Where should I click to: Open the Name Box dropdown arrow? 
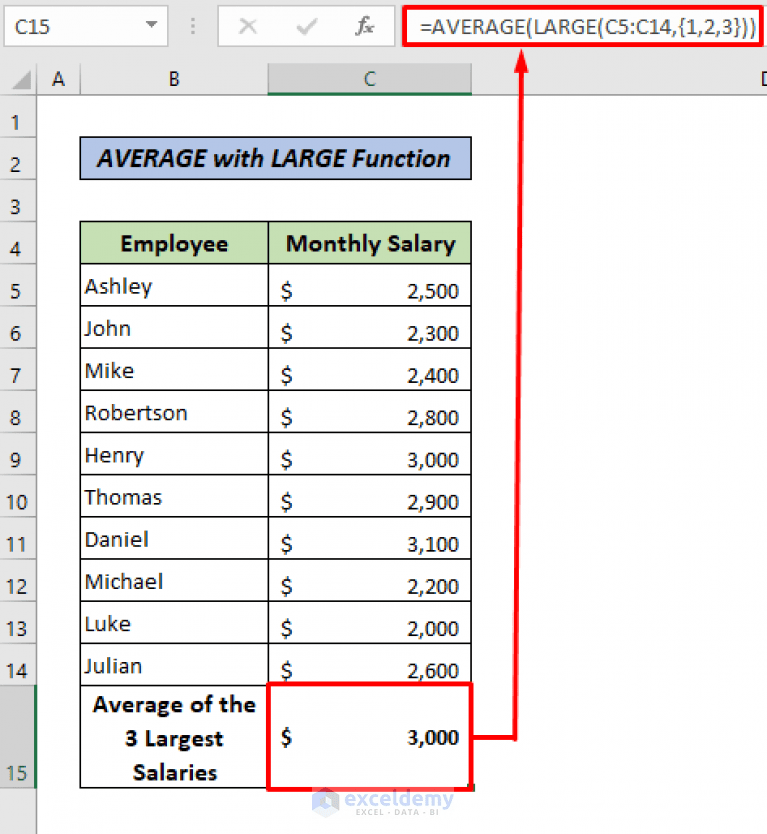[152, 24]
